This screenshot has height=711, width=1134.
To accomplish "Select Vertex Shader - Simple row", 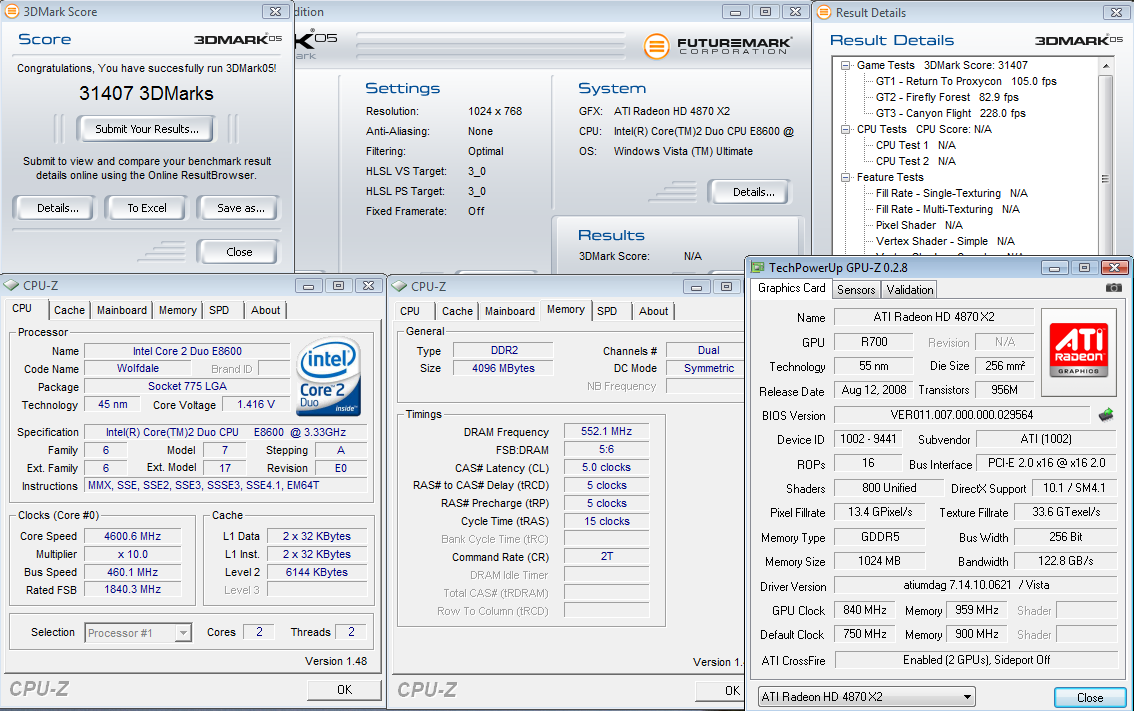I will (x=945, y=241).
